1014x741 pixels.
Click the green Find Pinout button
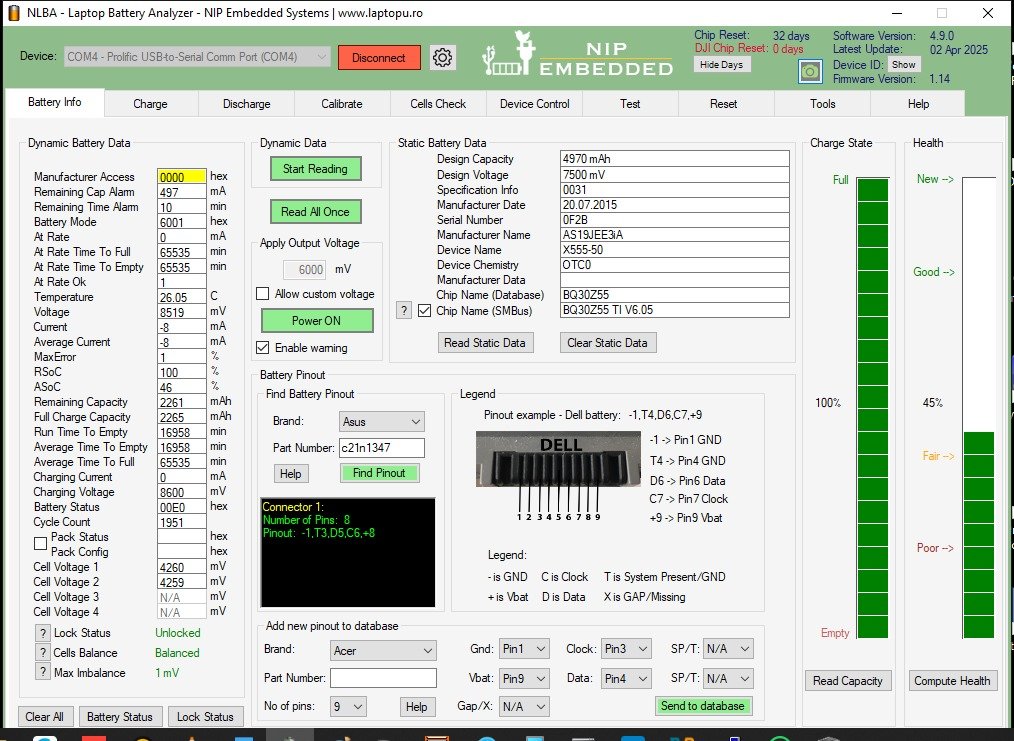pyautogui.click(x=379, y=473)
